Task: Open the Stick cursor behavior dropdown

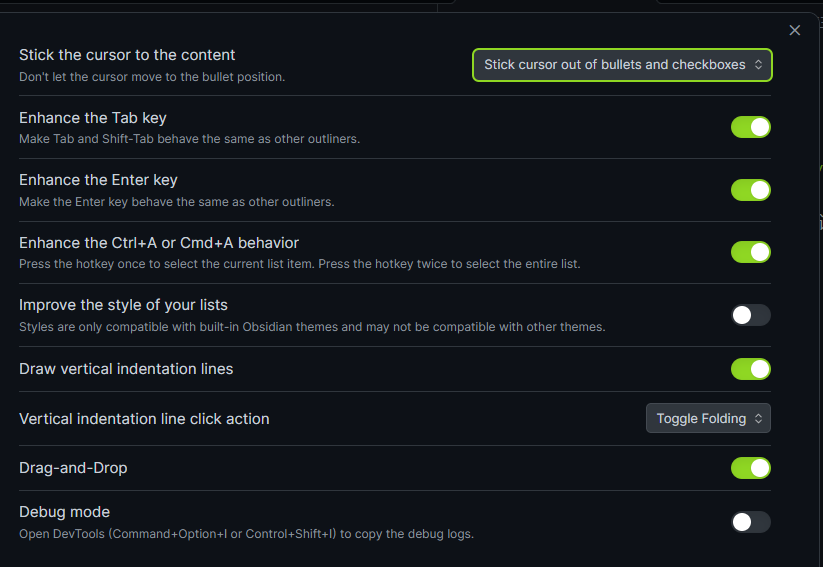Action: point(615,65)
